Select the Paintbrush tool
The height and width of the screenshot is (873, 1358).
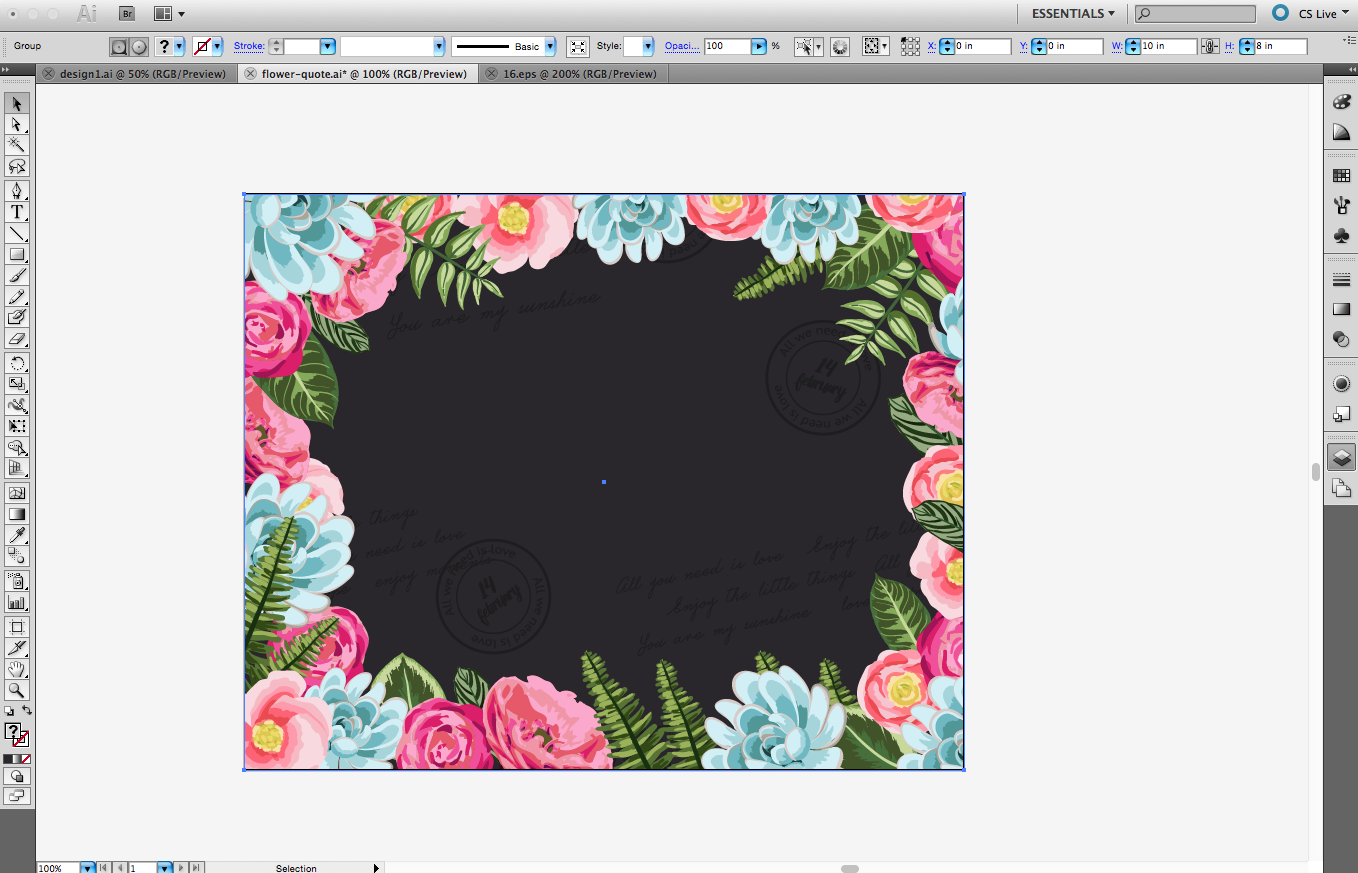click(x=17, y=275)
